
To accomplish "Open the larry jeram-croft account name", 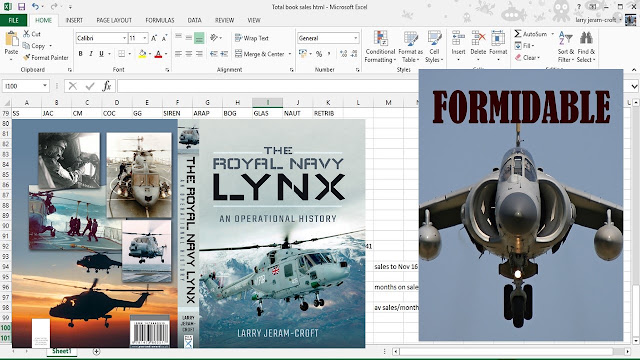I will coord(596,20).
